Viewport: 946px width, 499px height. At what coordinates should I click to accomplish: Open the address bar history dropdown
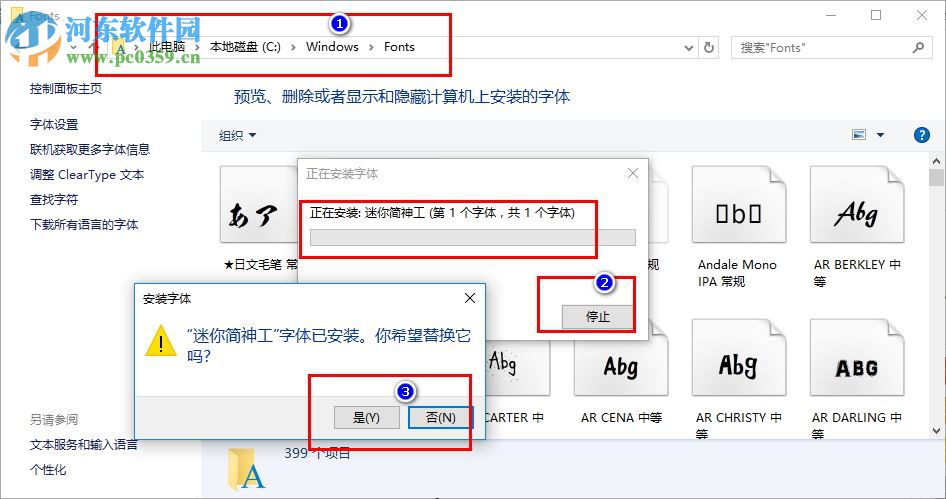[x=689, y=48]
